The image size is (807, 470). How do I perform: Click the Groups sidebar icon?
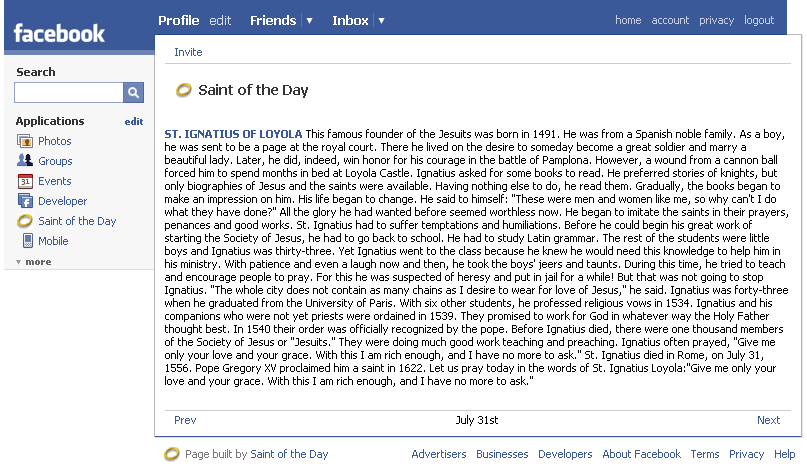[x=26, y=161]
